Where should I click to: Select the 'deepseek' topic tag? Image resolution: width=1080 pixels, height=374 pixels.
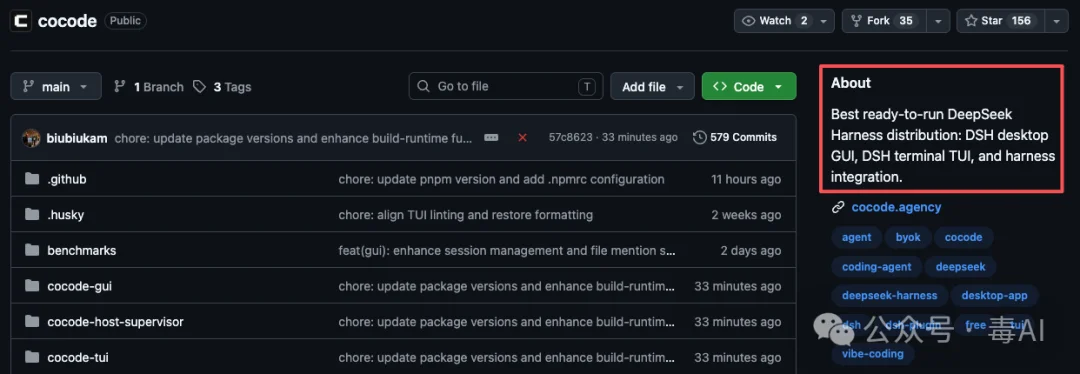coord(960,267)
